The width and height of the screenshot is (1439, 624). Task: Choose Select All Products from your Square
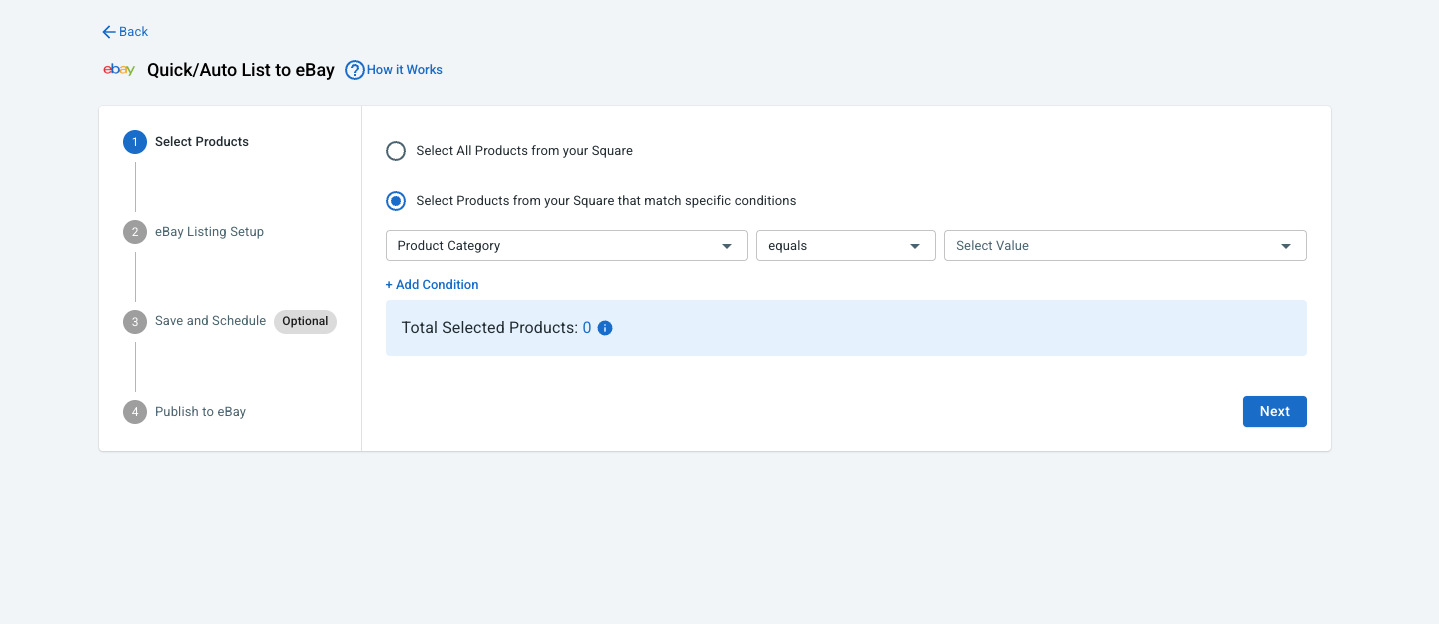point(396,151)
